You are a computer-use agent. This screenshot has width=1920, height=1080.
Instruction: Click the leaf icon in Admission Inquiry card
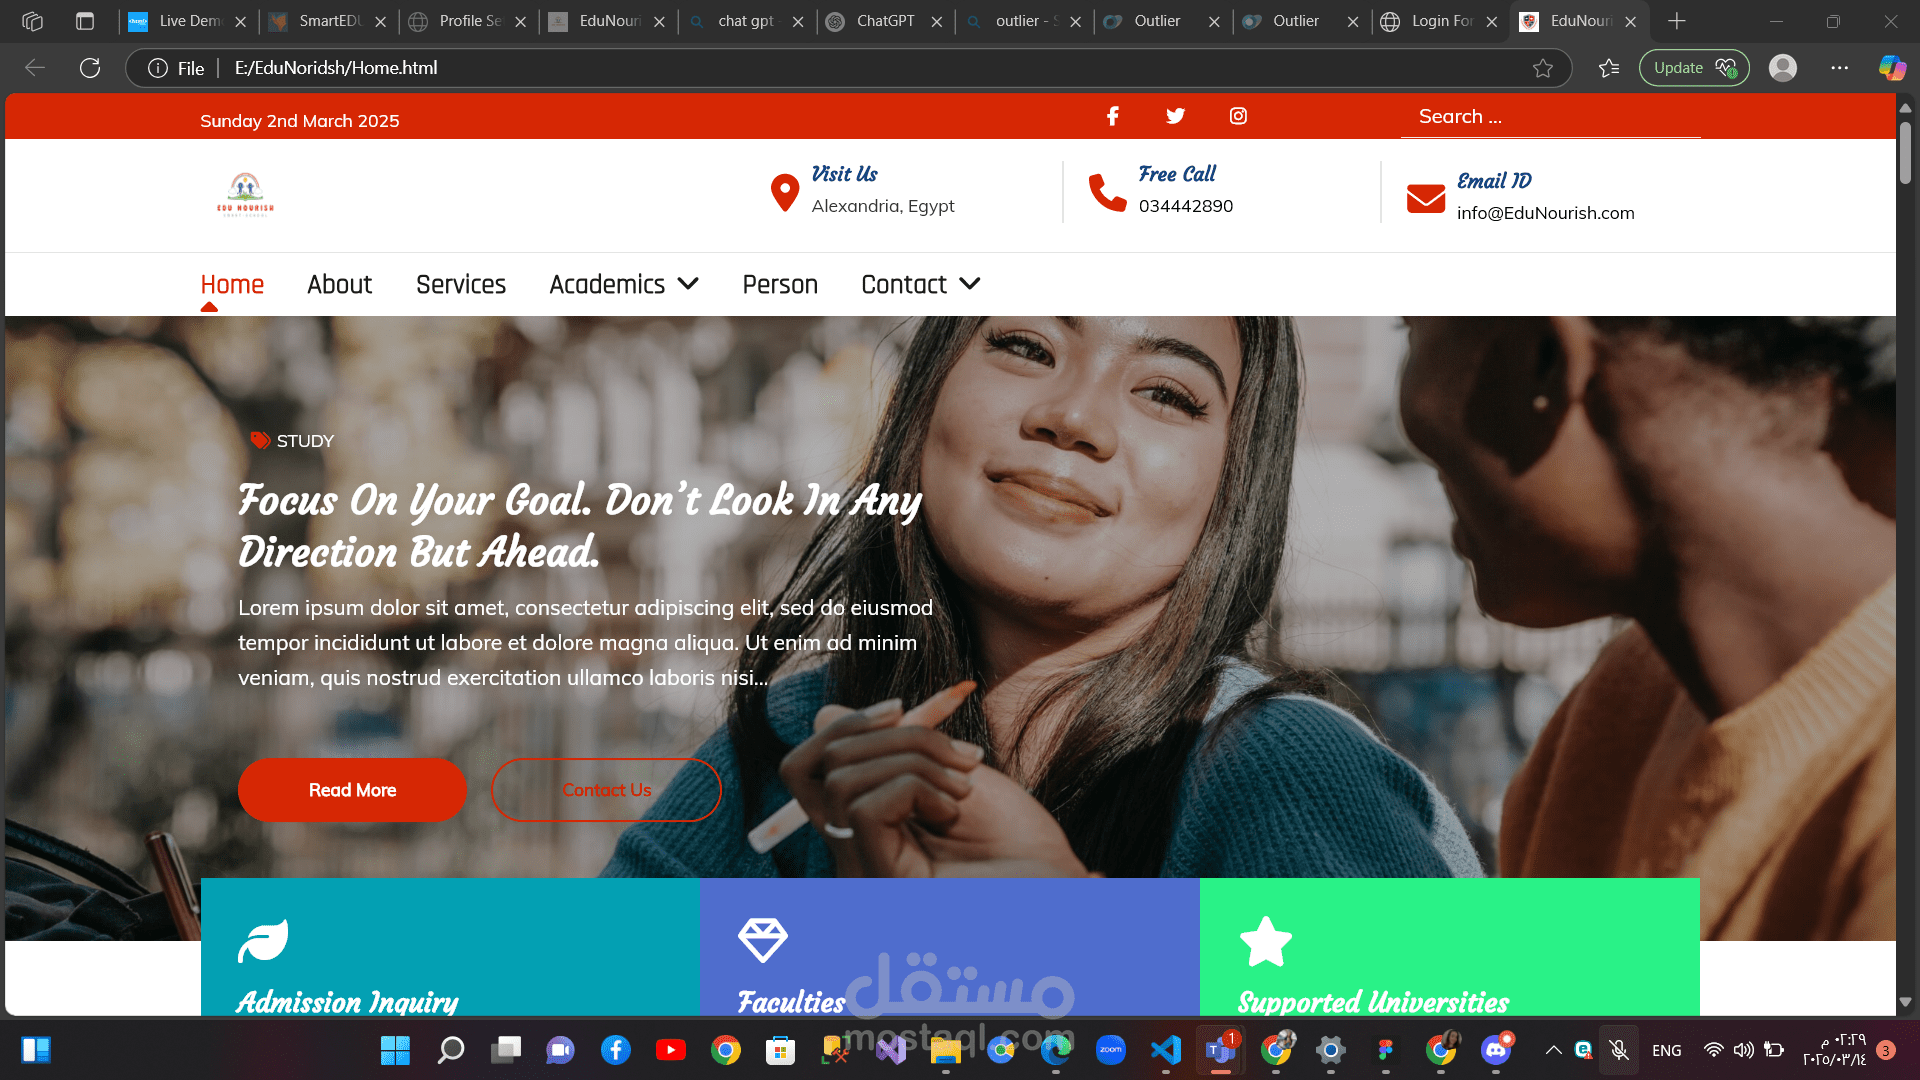tap(263, 940)
